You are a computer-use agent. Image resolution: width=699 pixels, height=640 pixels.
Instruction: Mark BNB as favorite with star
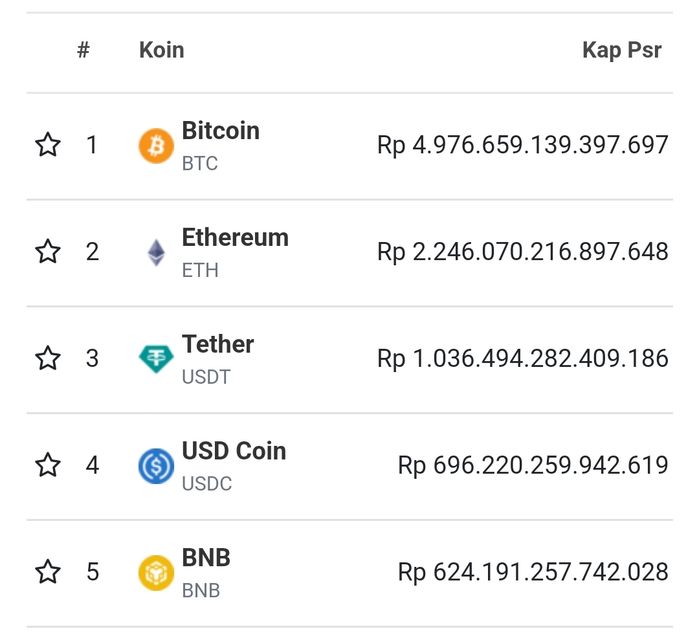click(48, 573)
